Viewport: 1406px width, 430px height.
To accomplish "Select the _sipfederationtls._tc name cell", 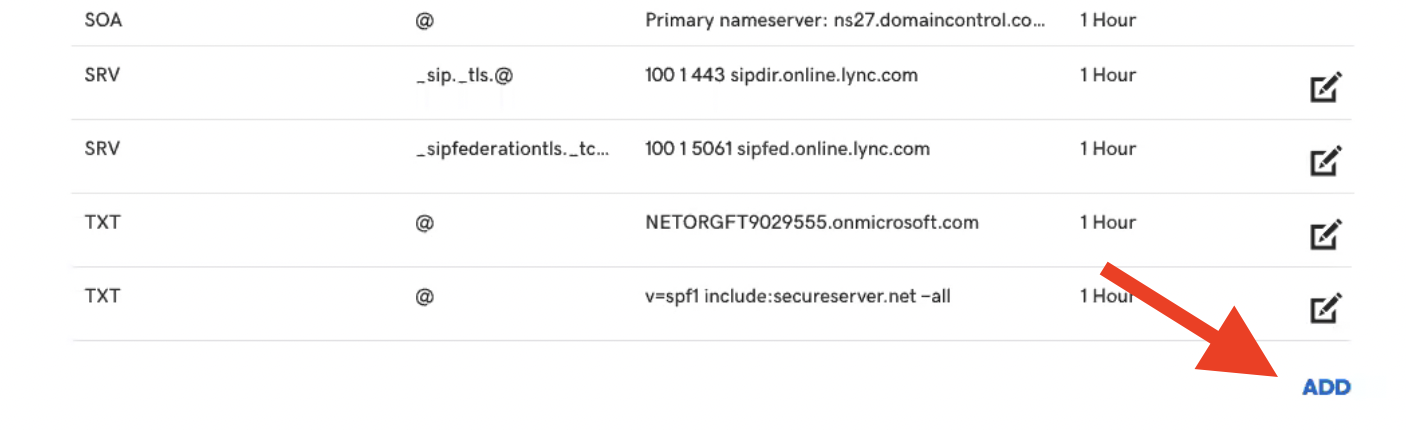I will pyautogui.click(x=512, y=149).
